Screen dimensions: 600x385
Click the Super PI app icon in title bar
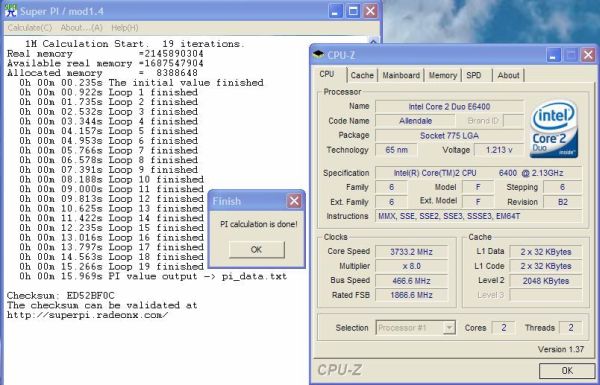11,11
